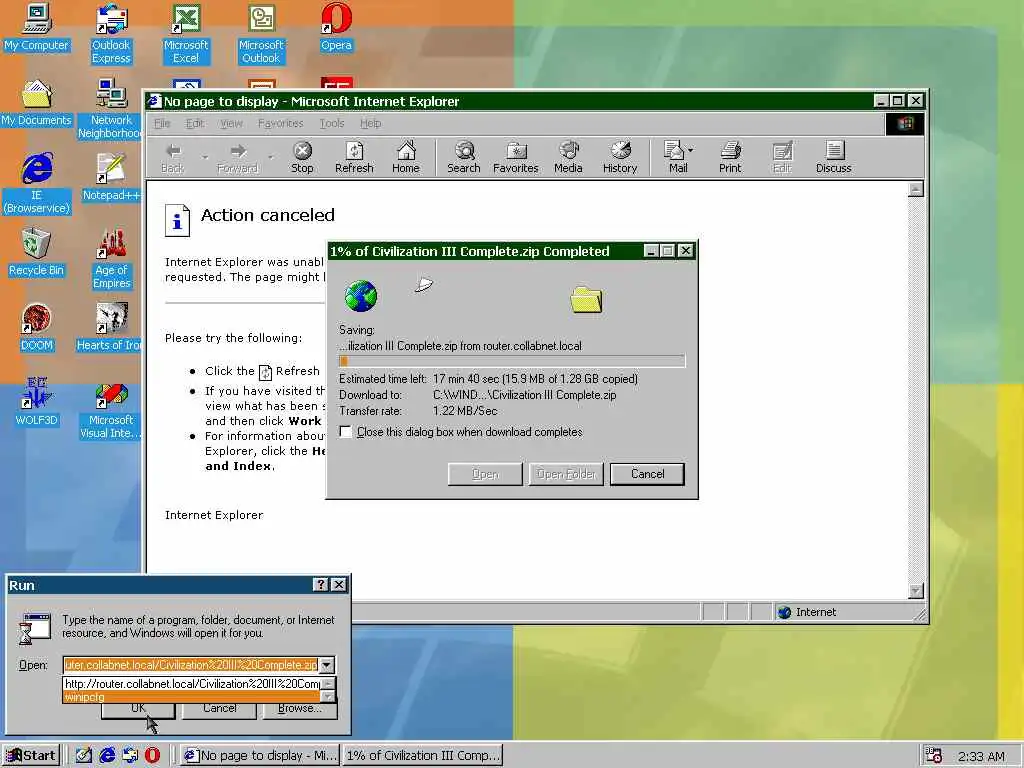Select the My Documents desktop icon
This screenshot has width=1024, height=768.
tap(36, 103)
